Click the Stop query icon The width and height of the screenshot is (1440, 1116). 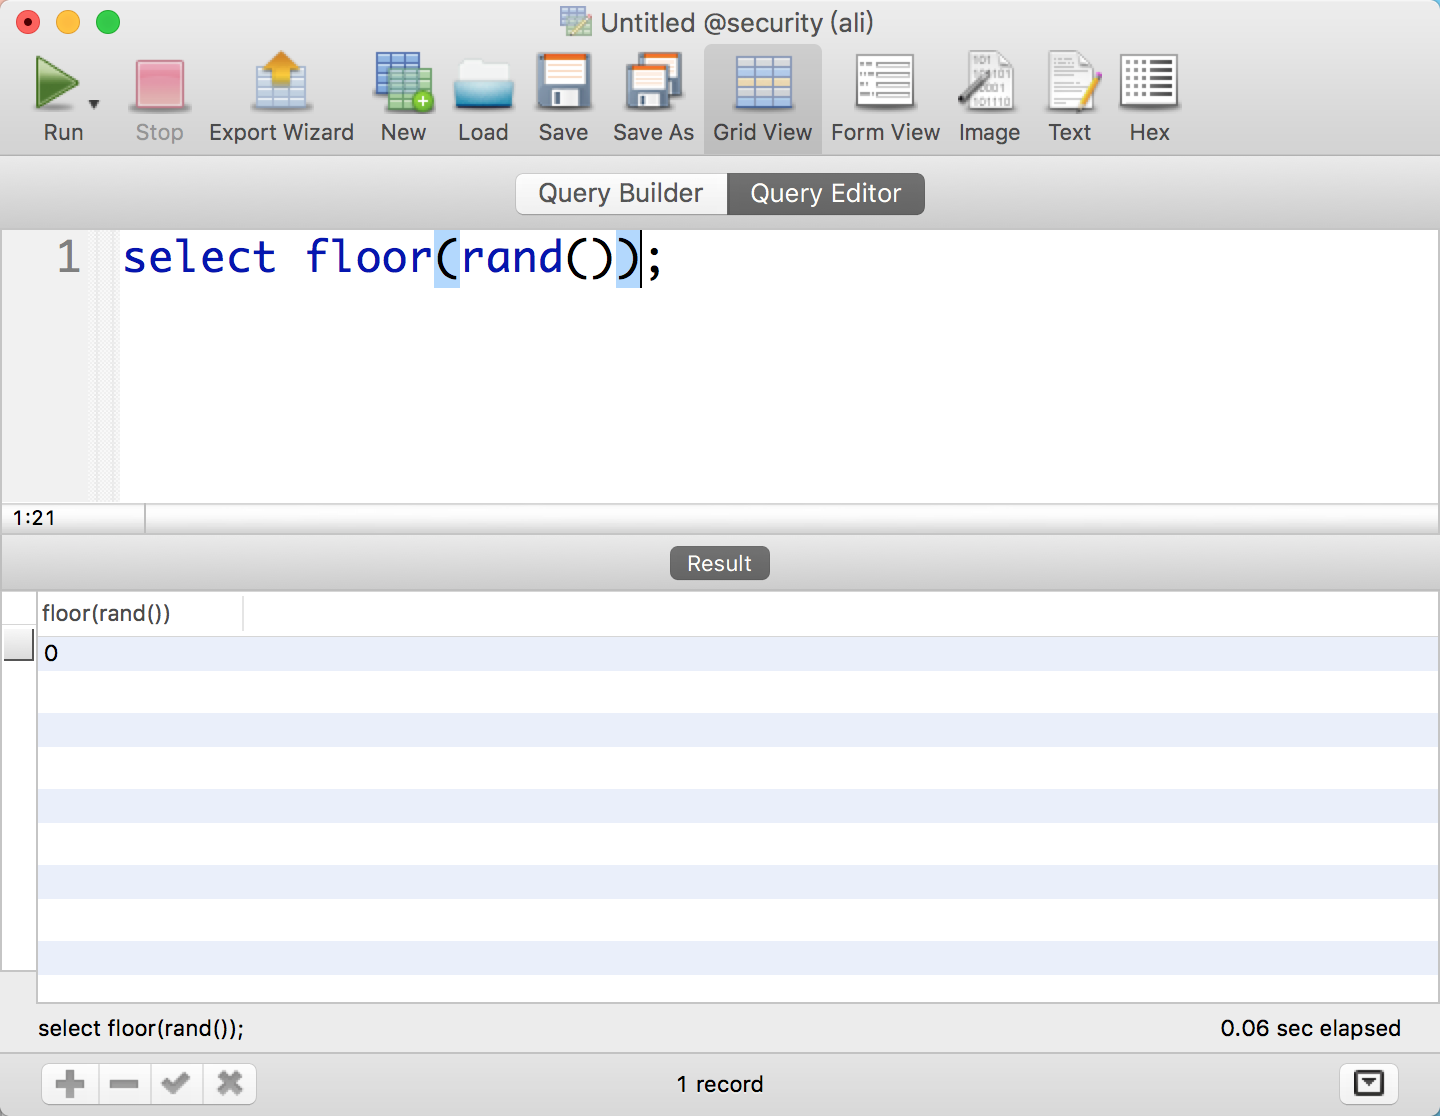[x=160, y=84]
